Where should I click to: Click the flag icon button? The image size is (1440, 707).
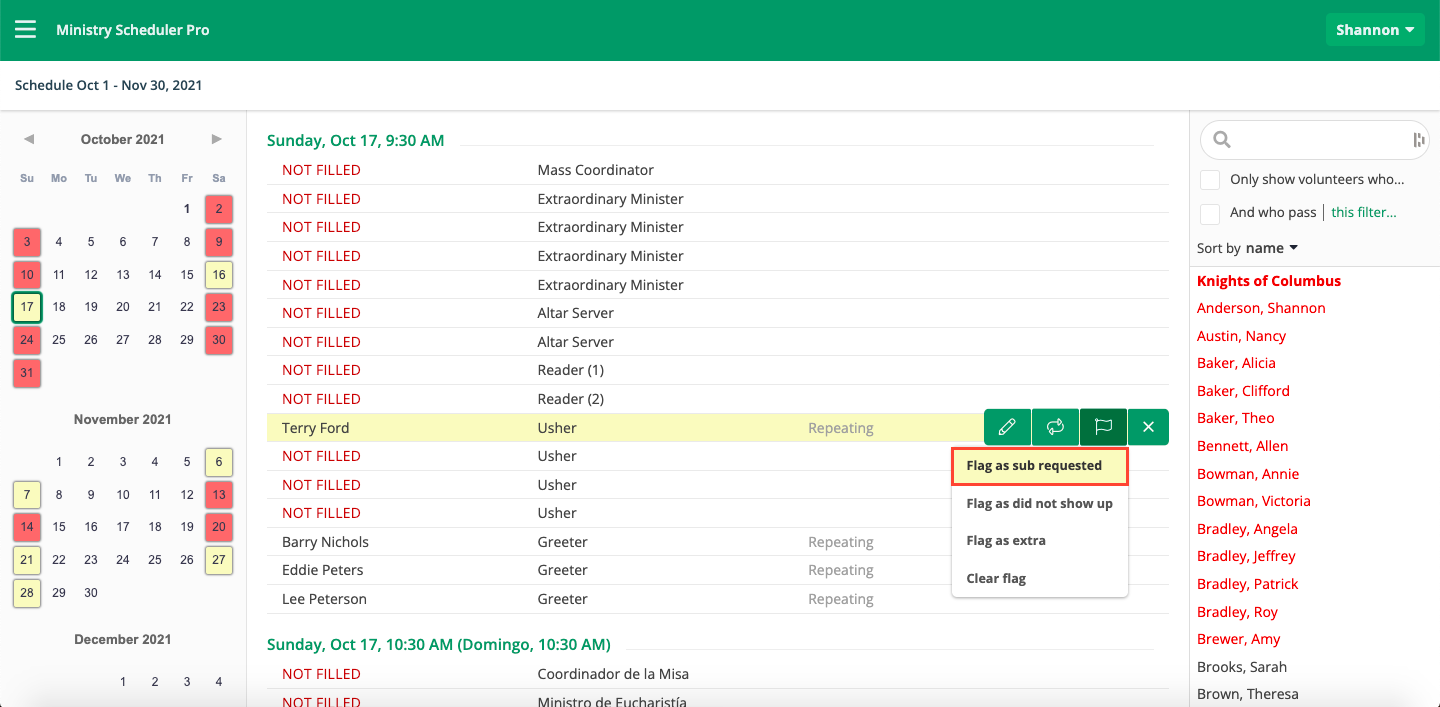[x=1103, y=427]
